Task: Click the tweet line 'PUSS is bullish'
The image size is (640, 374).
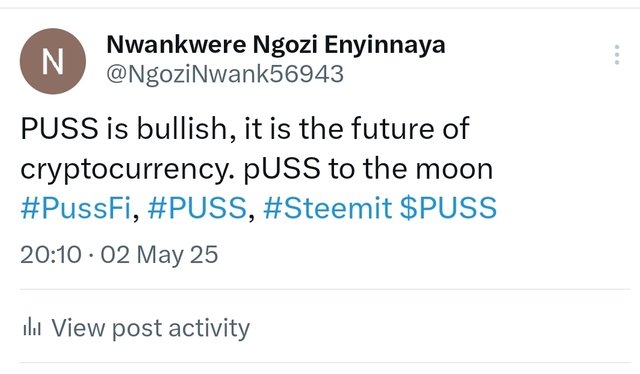Action: 130,129
